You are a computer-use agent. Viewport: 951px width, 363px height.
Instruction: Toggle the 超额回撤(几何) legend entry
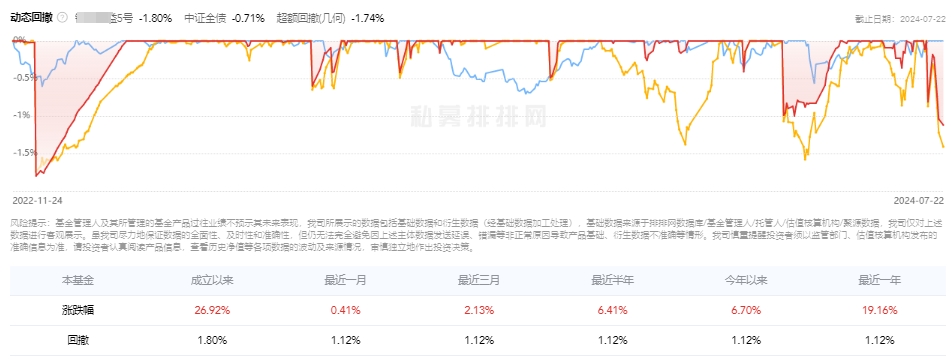[x=330, y=18]
